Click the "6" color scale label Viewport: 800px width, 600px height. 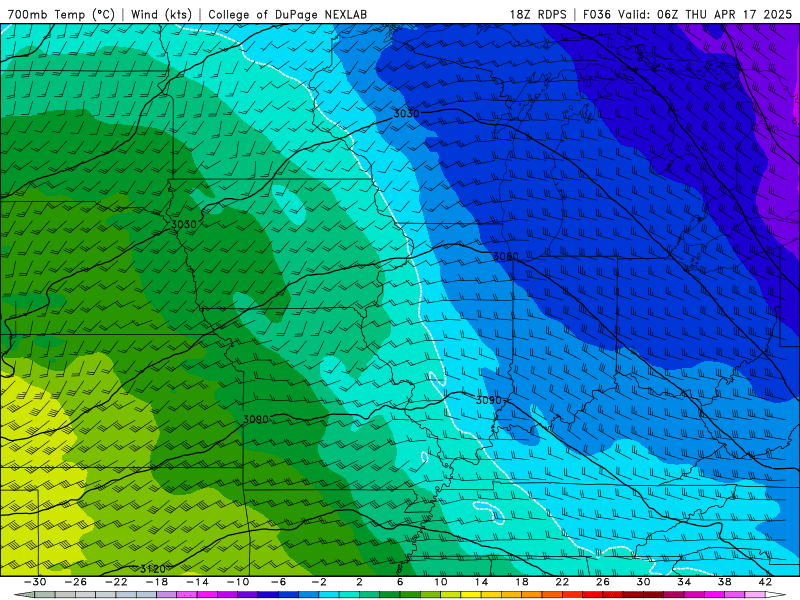(x=400, y=582)
